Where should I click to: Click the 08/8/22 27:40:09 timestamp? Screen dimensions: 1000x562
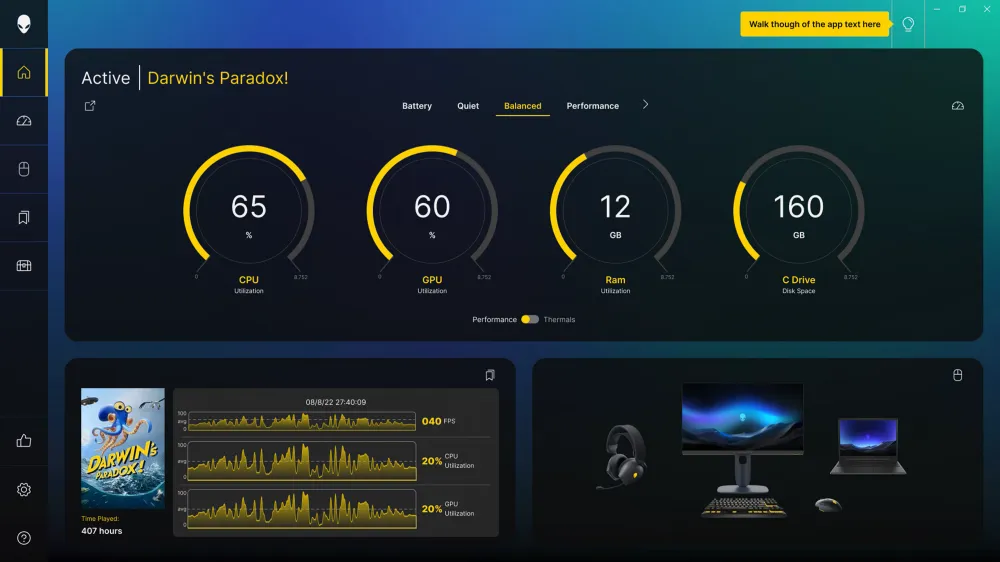pos(335,402)
